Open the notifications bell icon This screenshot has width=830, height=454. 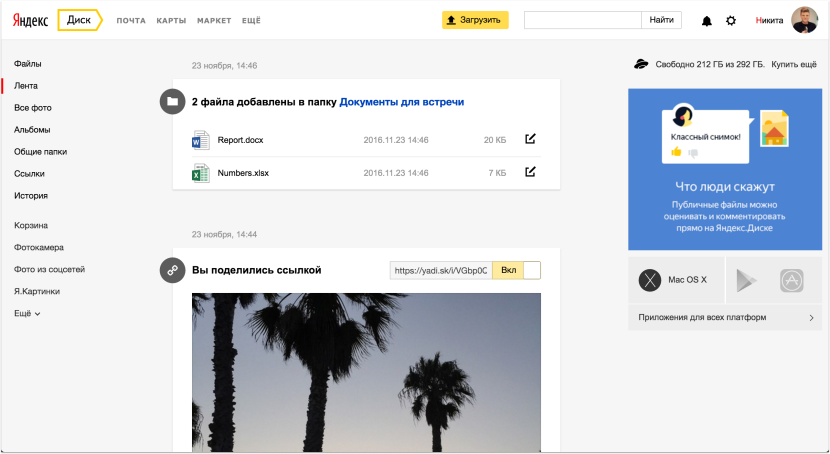707,20
